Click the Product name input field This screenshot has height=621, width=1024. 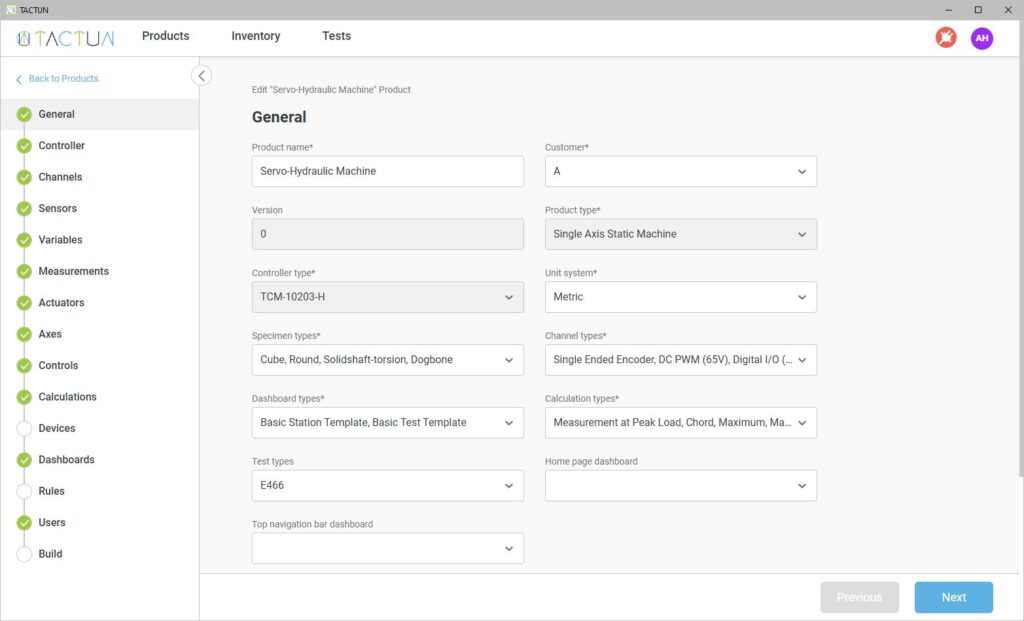(x=387, y=171)
